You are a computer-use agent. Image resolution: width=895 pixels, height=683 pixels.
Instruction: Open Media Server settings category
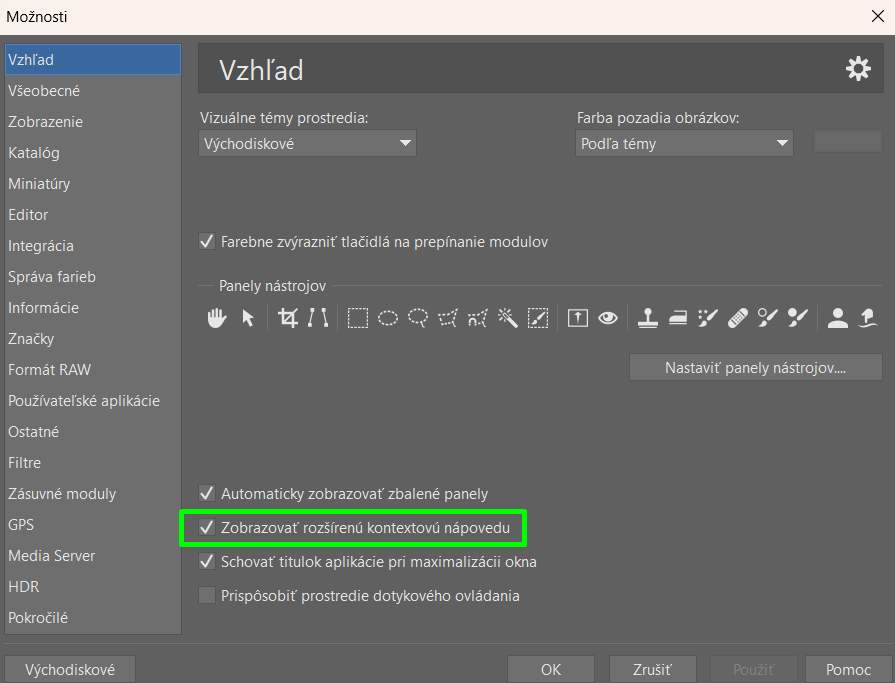tap(92, 556)
